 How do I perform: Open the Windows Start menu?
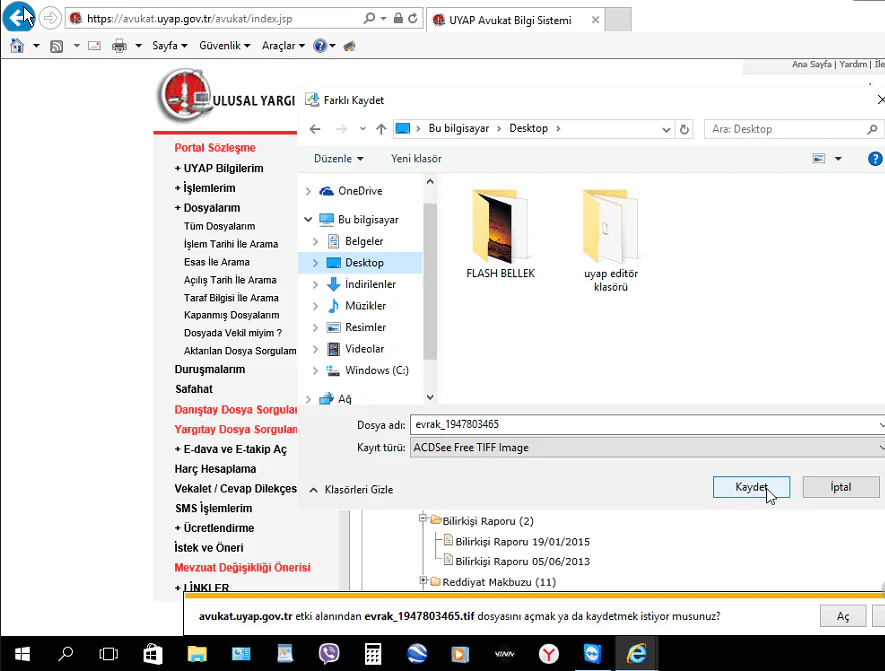tap(22, 654)
